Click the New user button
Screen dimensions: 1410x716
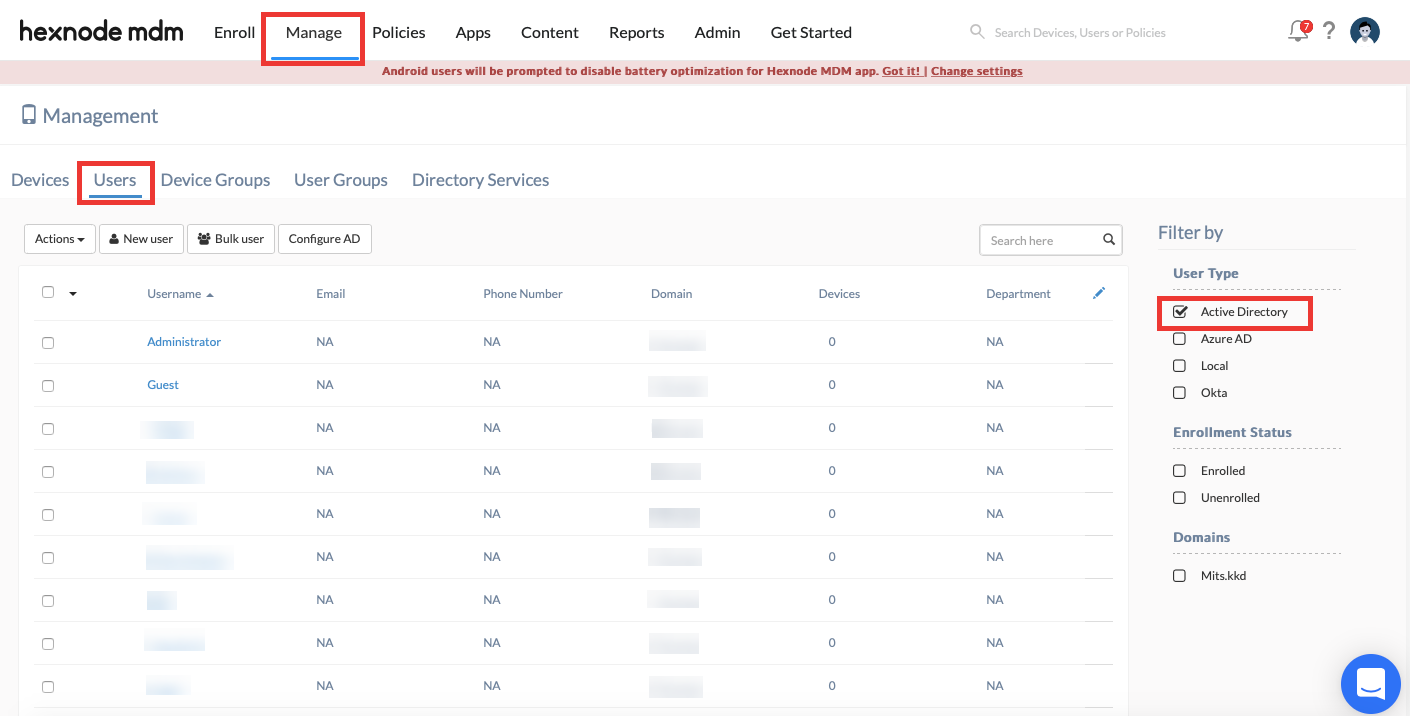pos(141,239)
